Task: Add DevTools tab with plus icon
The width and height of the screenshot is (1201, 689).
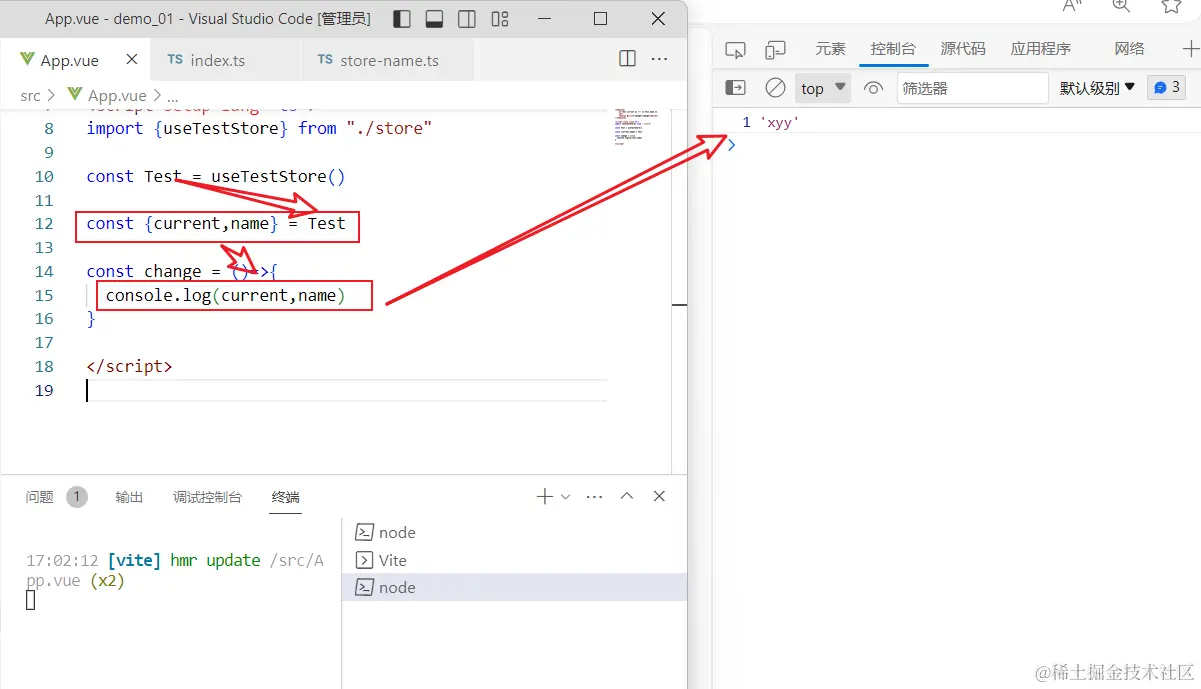Action: [1190, 48]
